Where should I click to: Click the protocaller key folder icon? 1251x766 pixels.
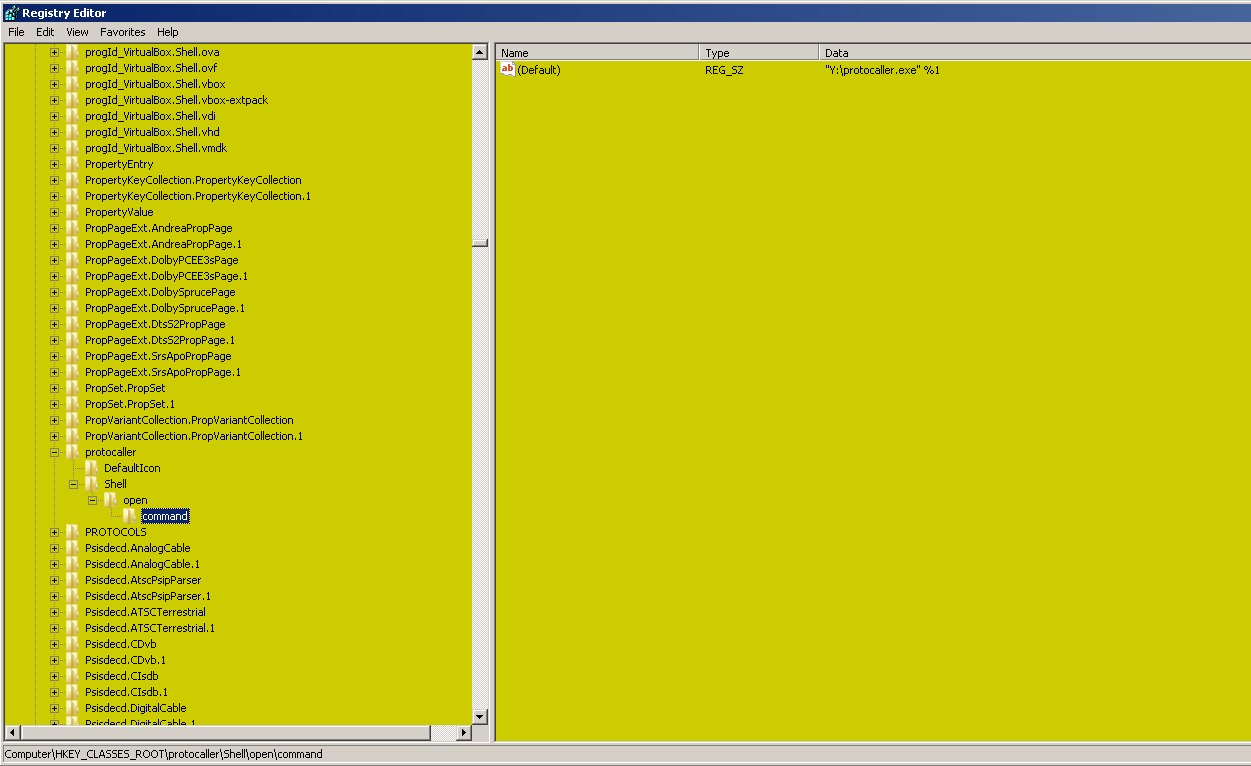click(72, 452)
